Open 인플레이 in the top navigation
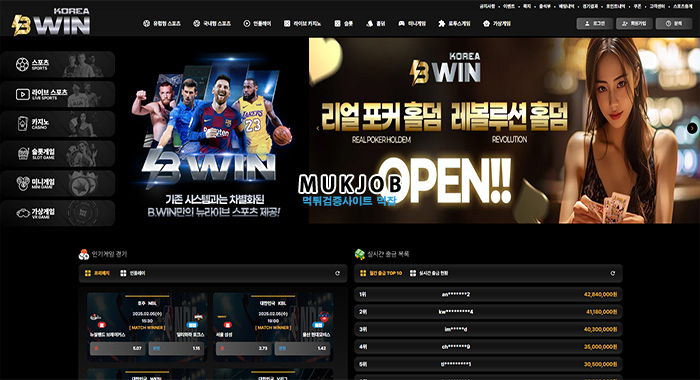Image resolution: width=700 pixels, height=380 pixels. [257, 23]
